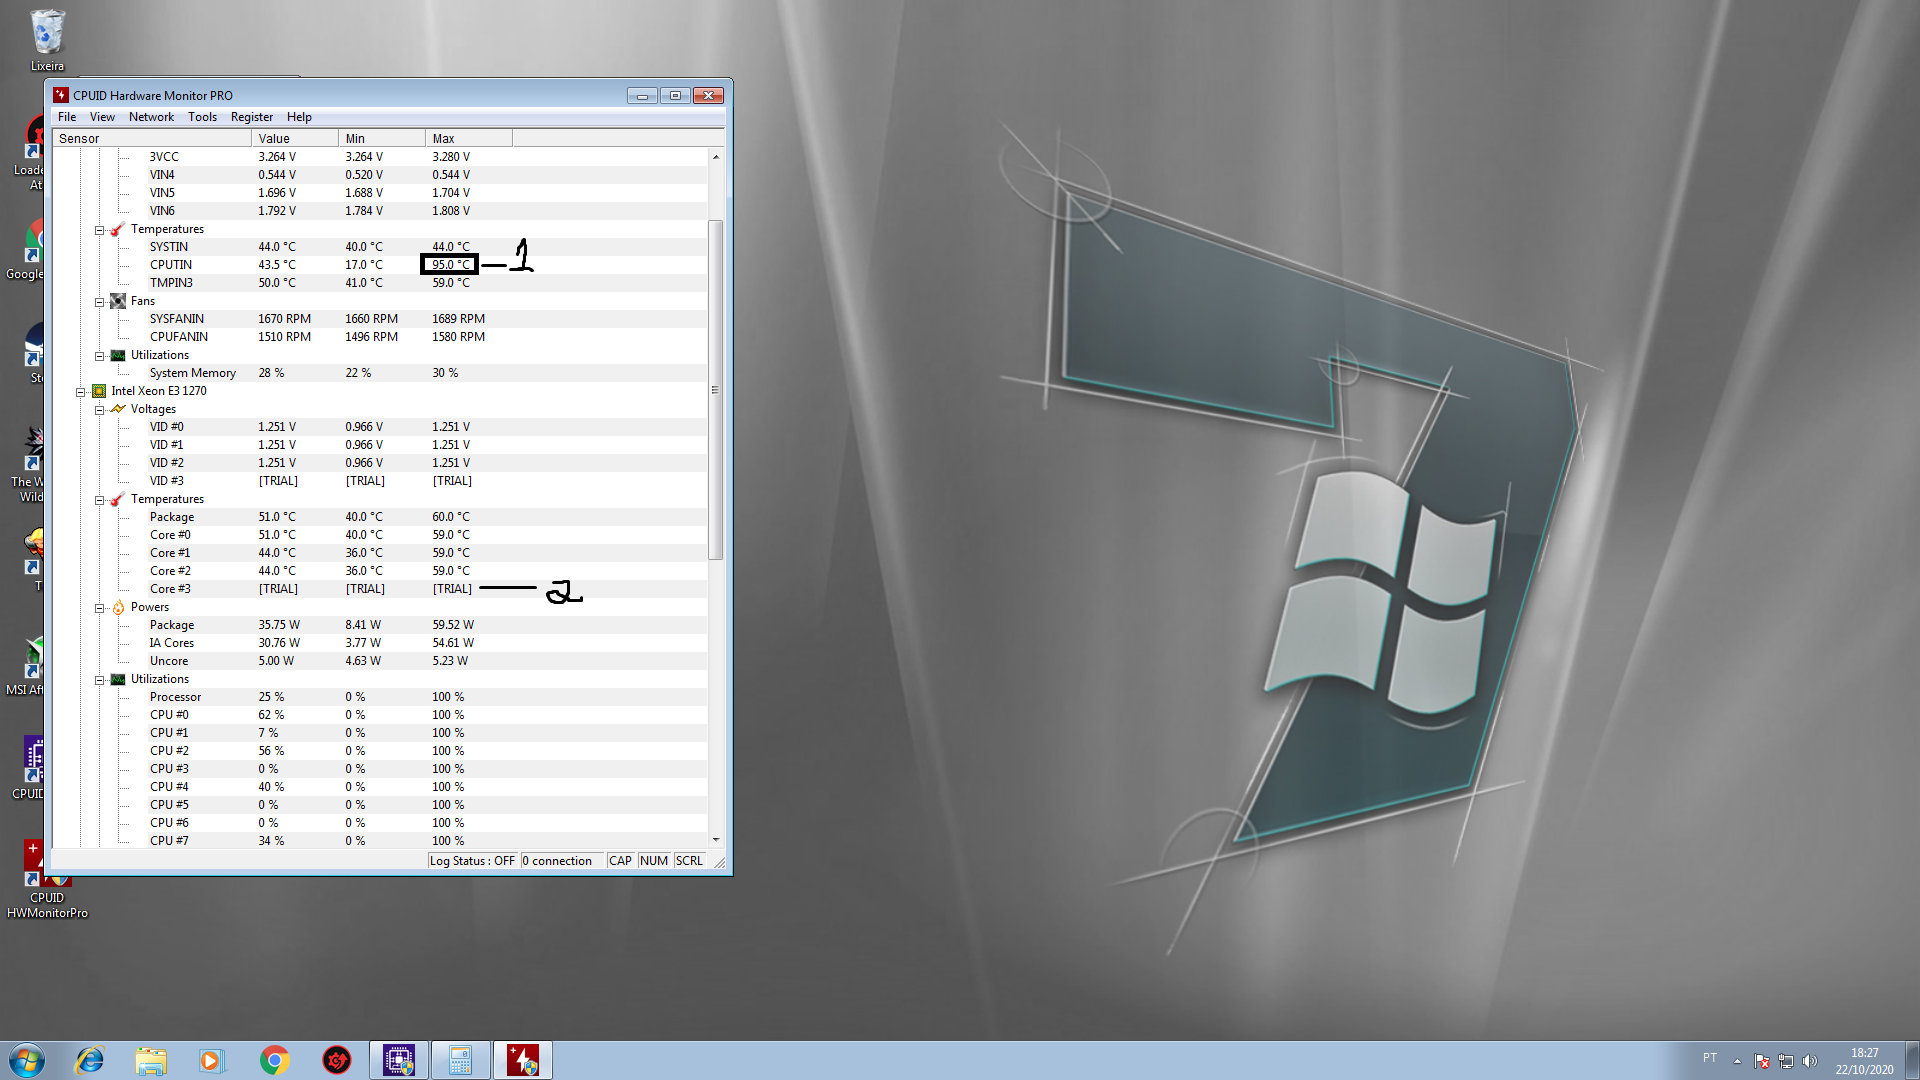Select the CPUID HWMonitorPro desktop shortcut

click(47, 880)
